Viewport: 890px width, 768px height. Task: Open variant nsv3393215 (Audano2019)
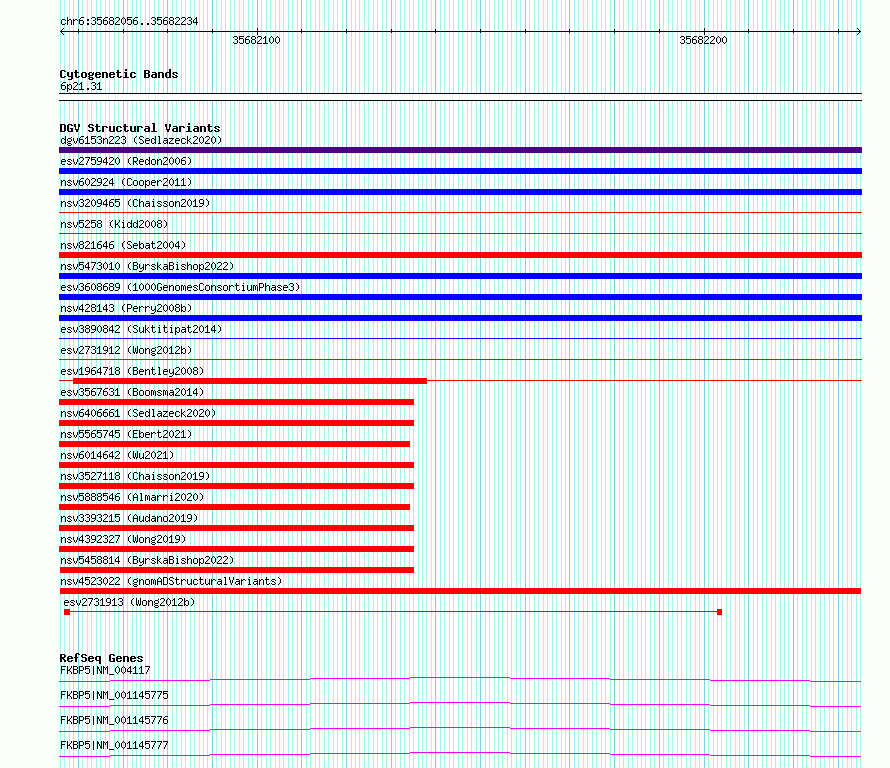coord(129,518)
